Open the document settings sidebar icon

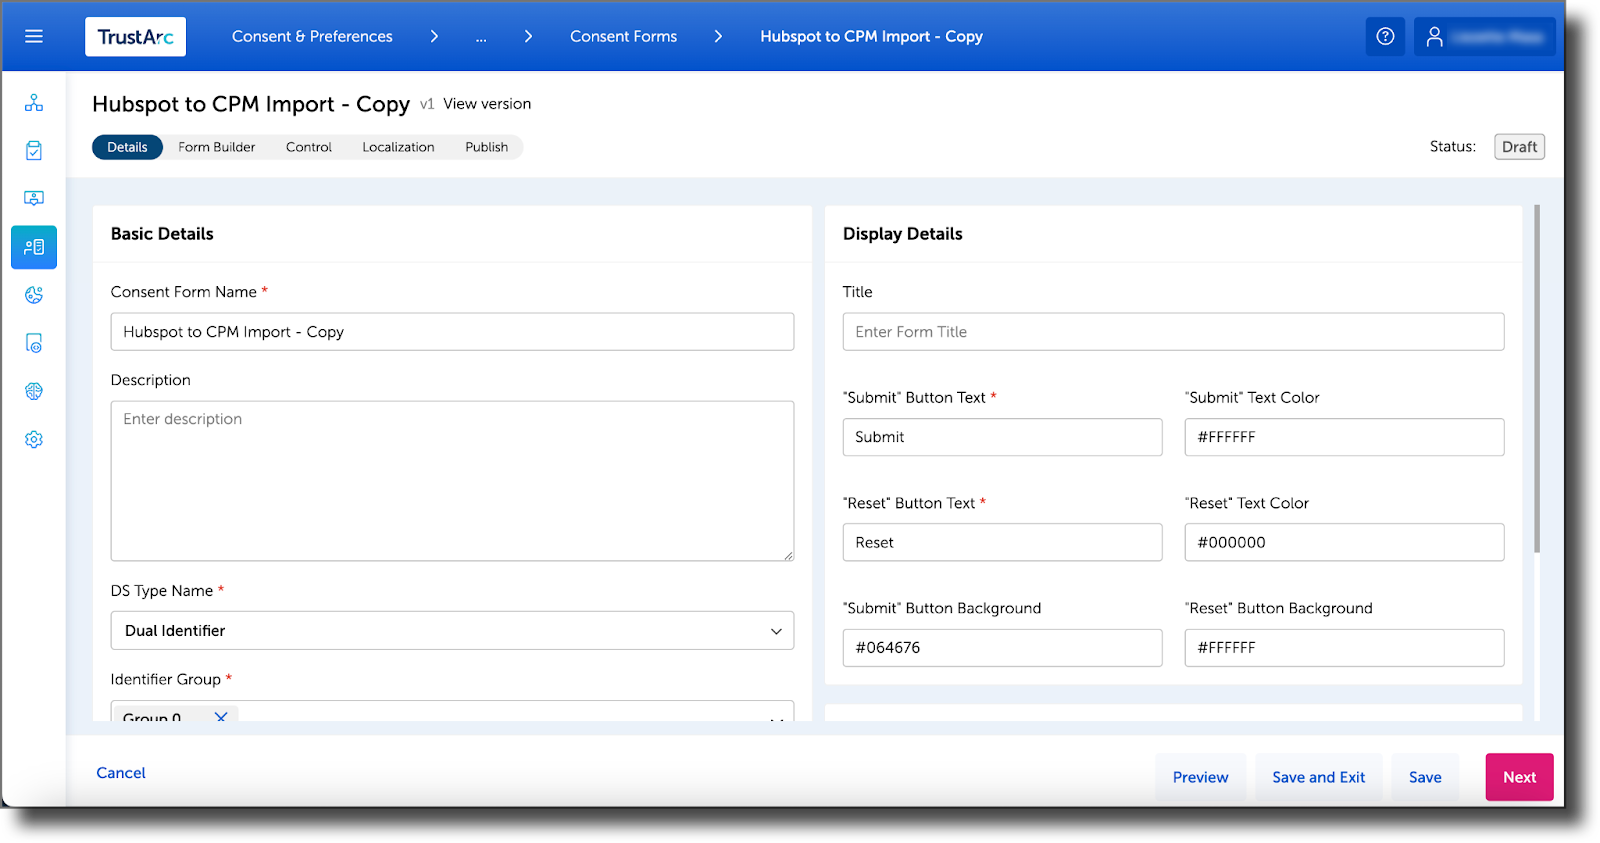34,343
